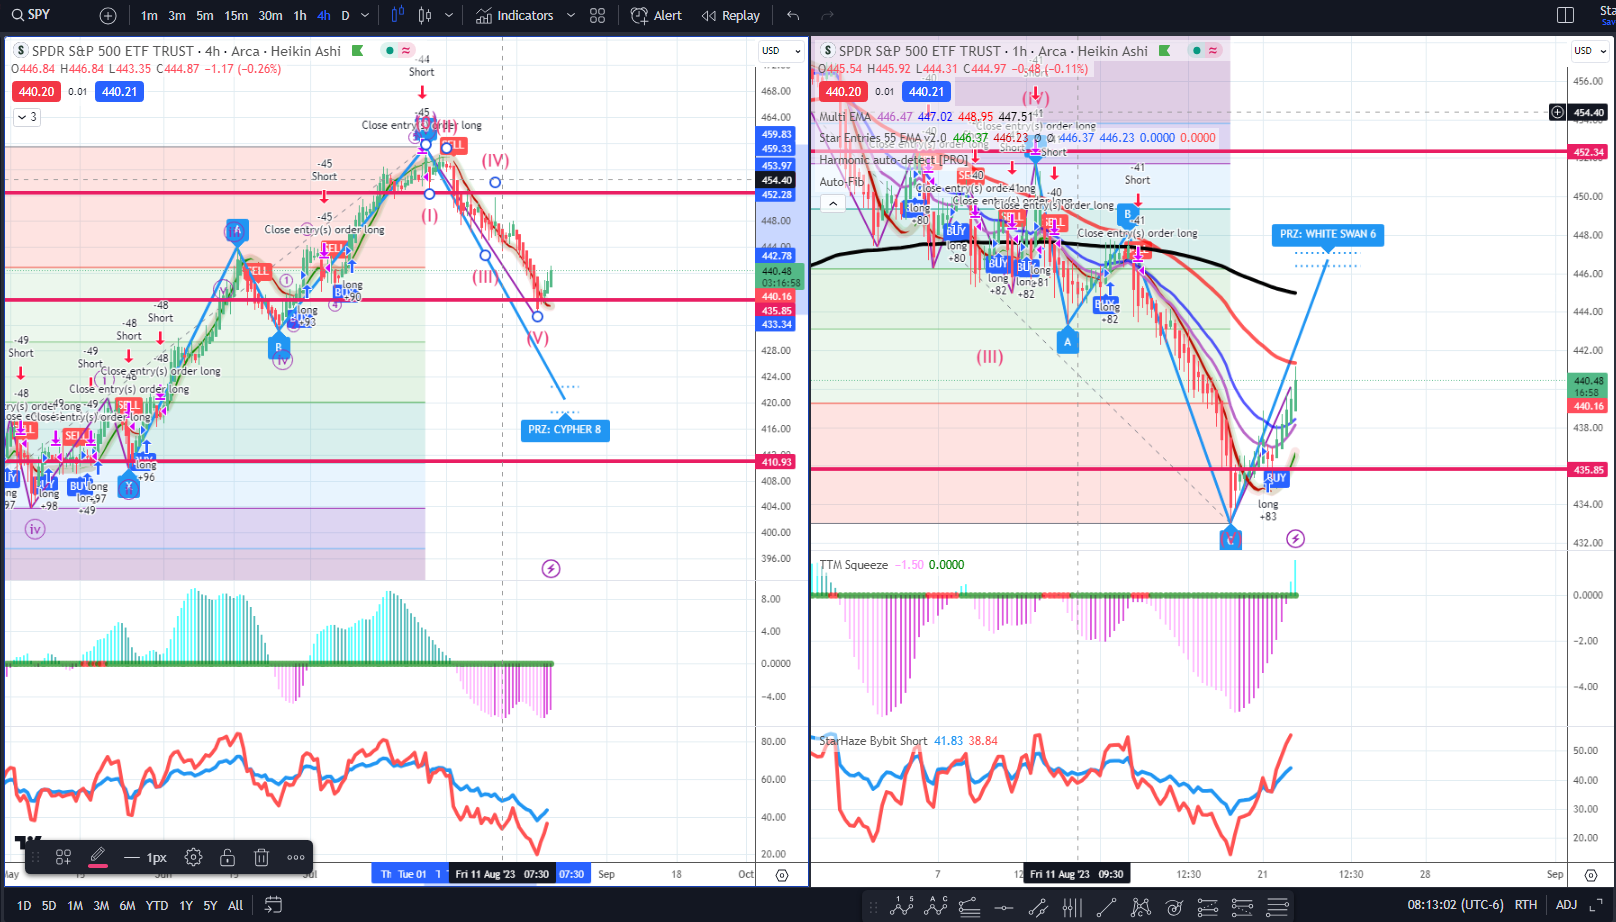This screenshot has height=922, width=1616.
Task: Click the drawing templates icon in the floating toolbar
Action: coord(63,857)
